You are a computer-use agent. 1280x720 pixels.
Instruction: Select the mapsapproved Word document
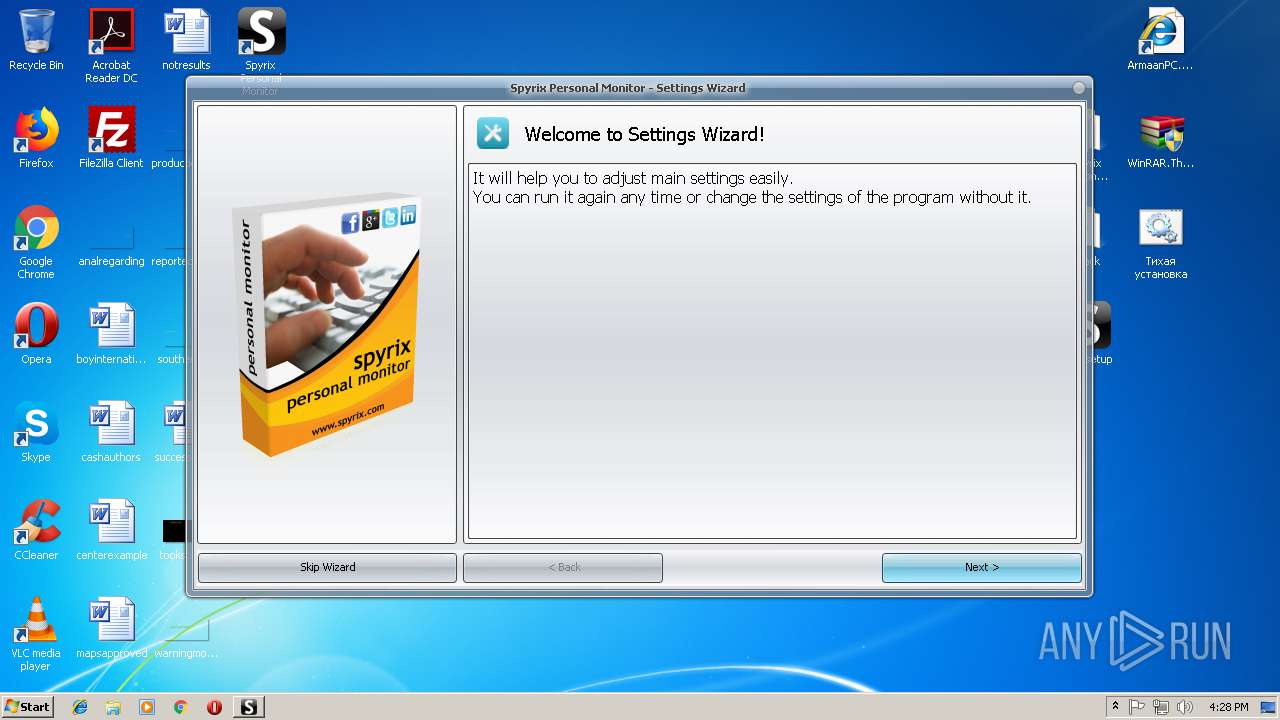(x=111, y=628)
